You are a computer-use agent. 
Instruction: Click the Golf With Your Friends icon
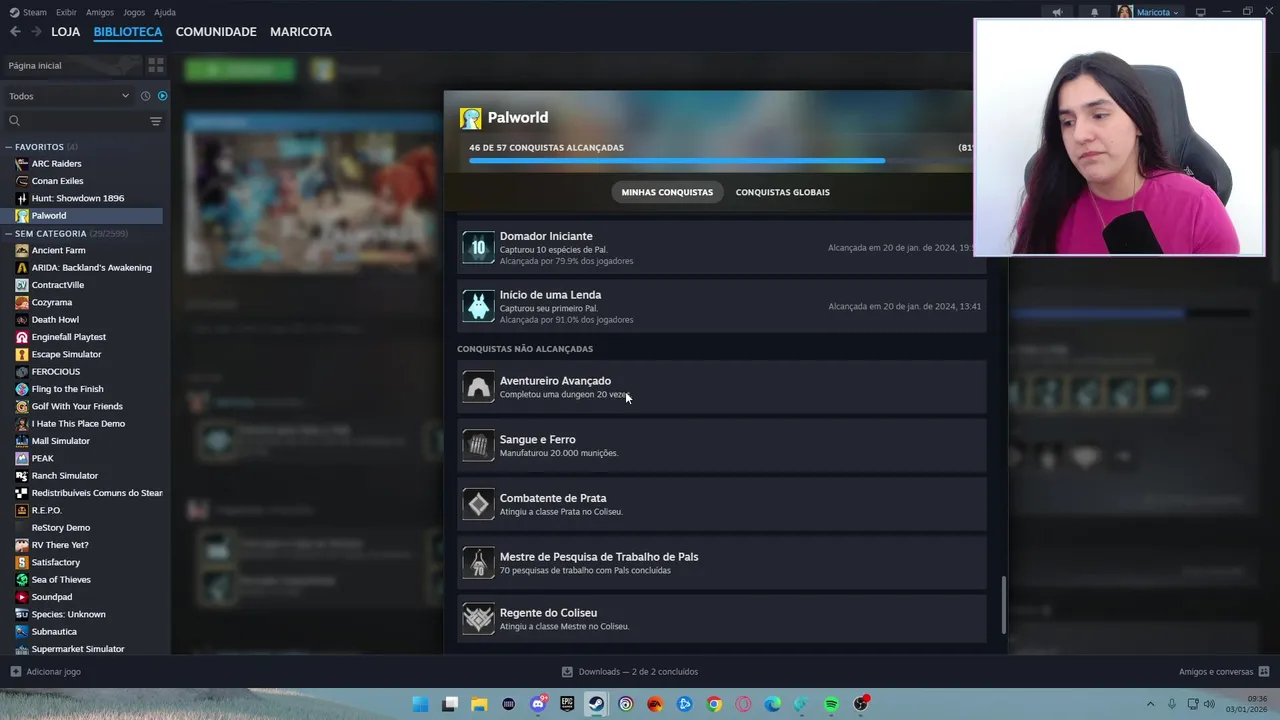click(x=22, y=406)
